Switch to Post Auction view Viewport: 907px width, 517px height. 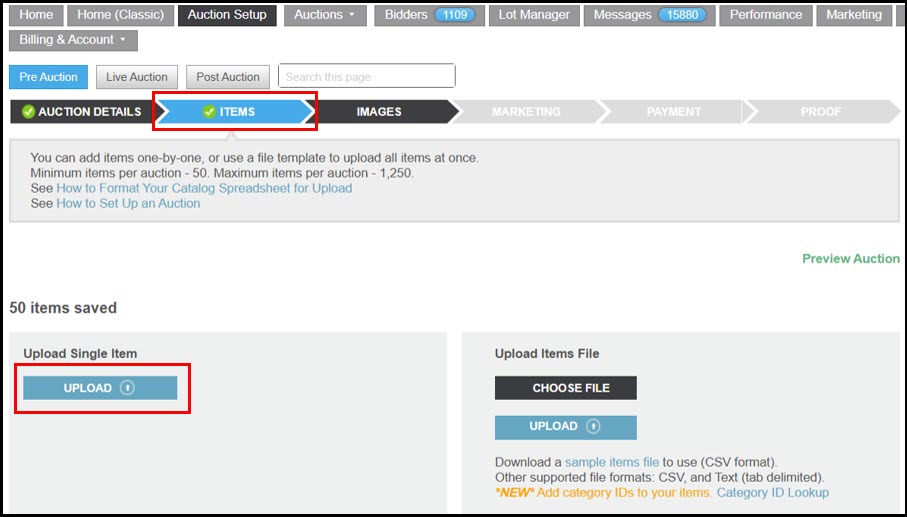227,77
